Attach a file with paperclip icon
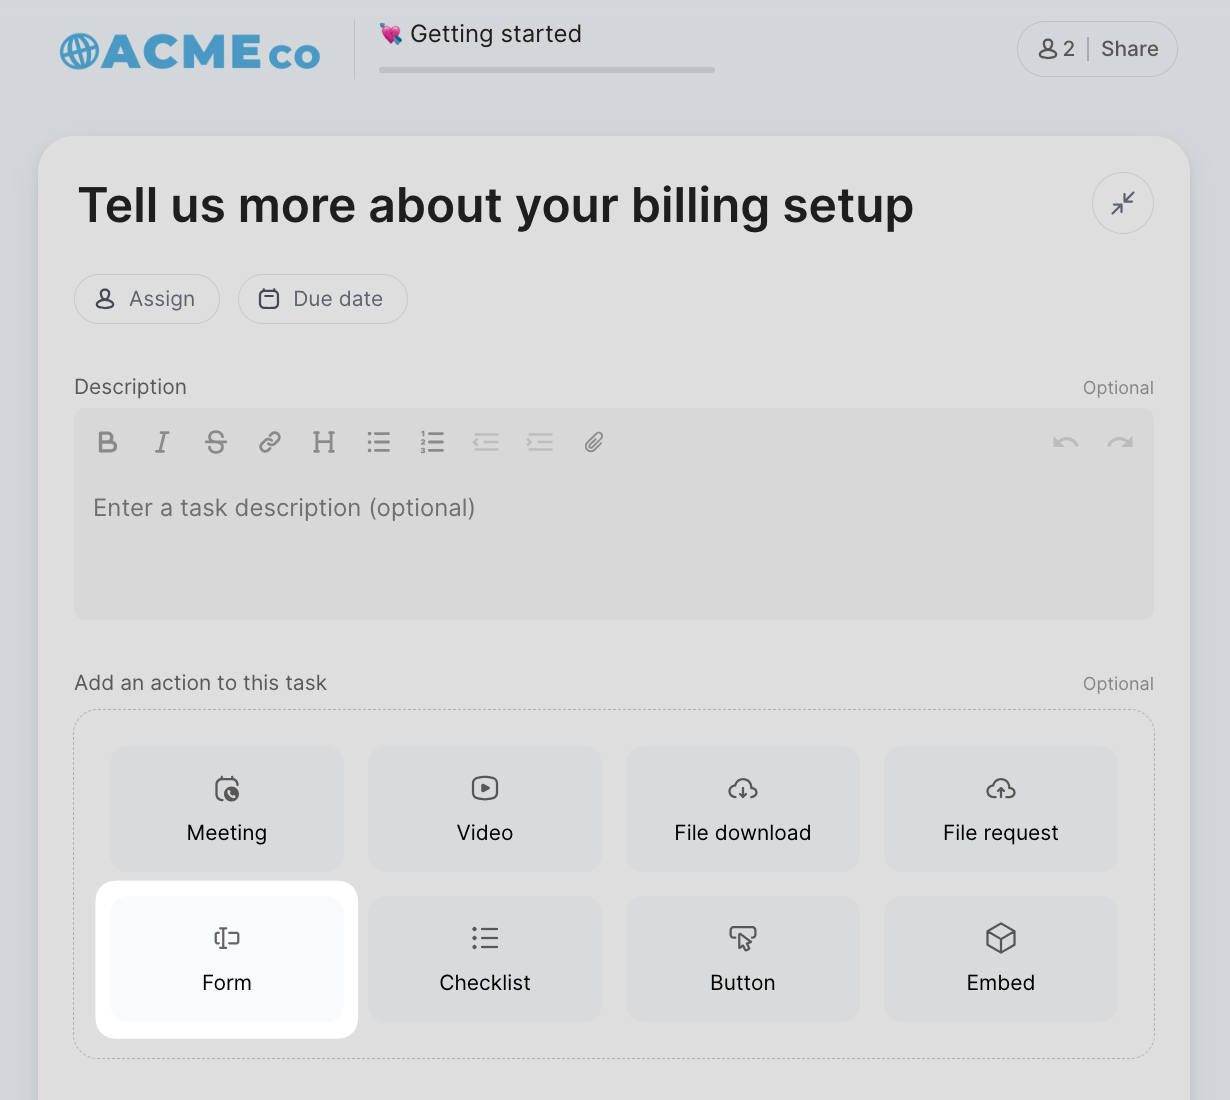The image size is (1230, 1100). pyautogui.click(x=594, y=442)
